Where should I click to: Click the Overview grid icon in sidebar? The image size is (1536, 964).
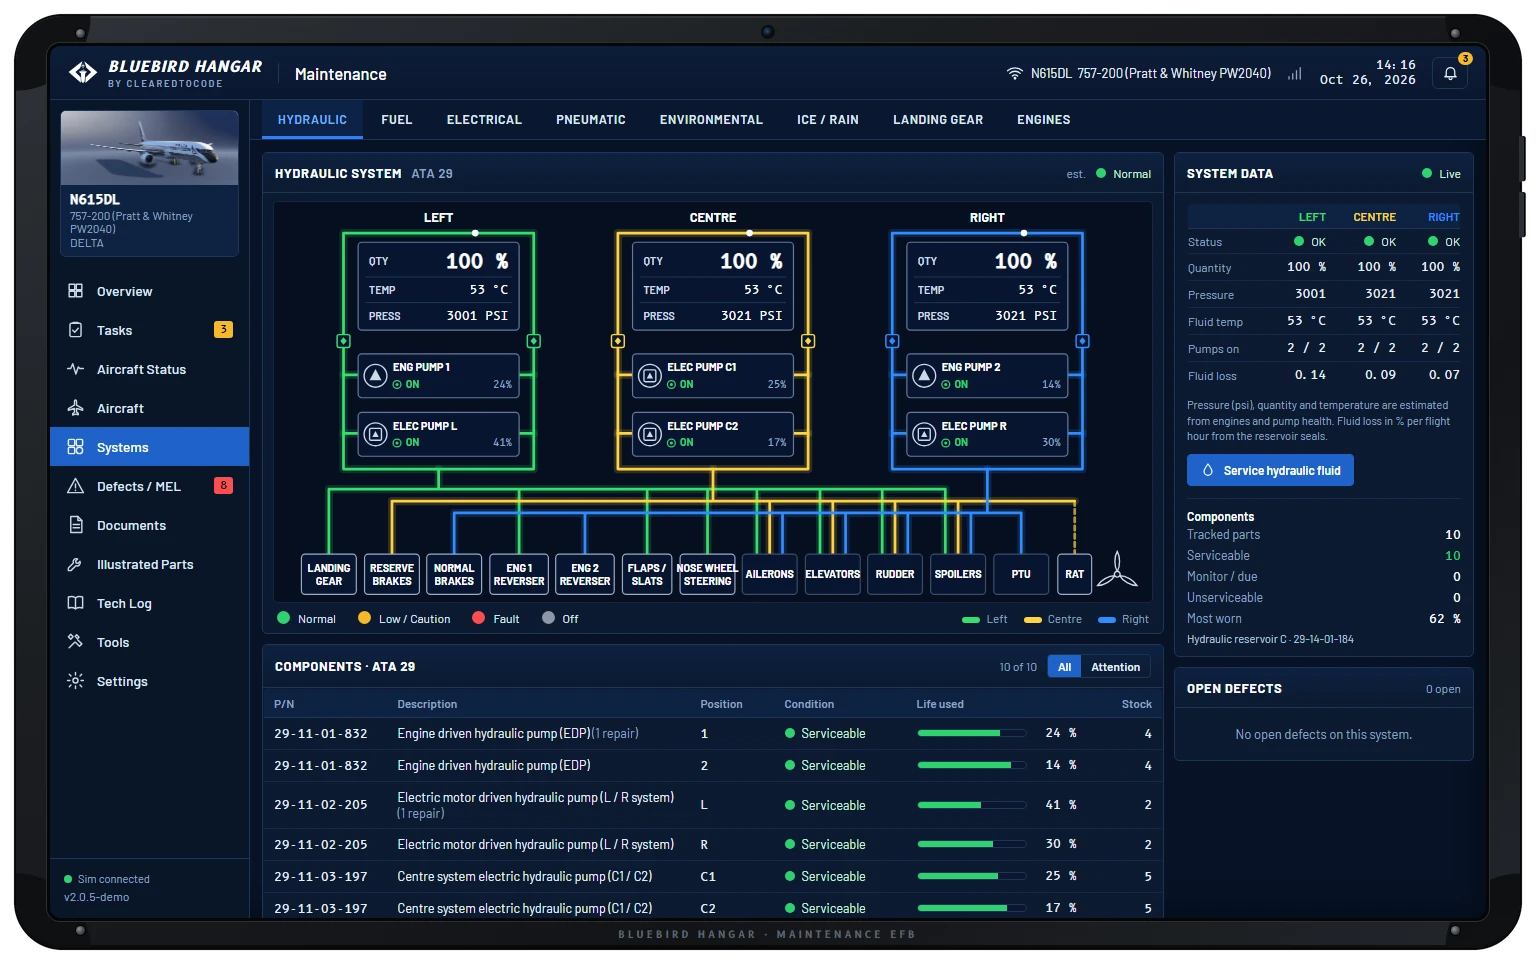click(75, 291)
